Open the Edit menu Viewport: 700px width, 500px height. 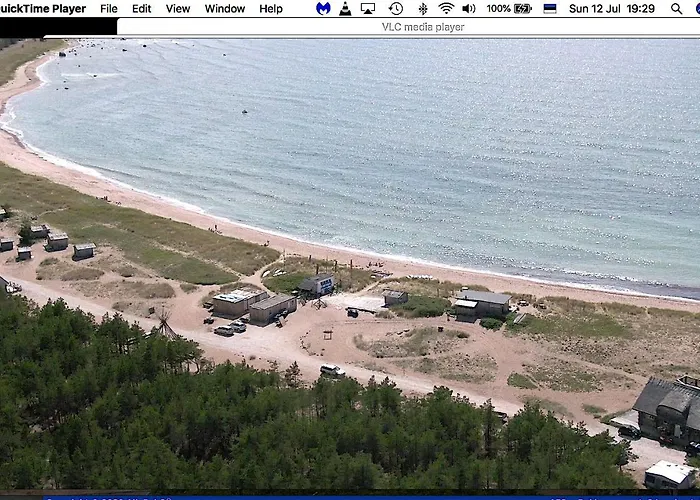[x=142, y=9]
